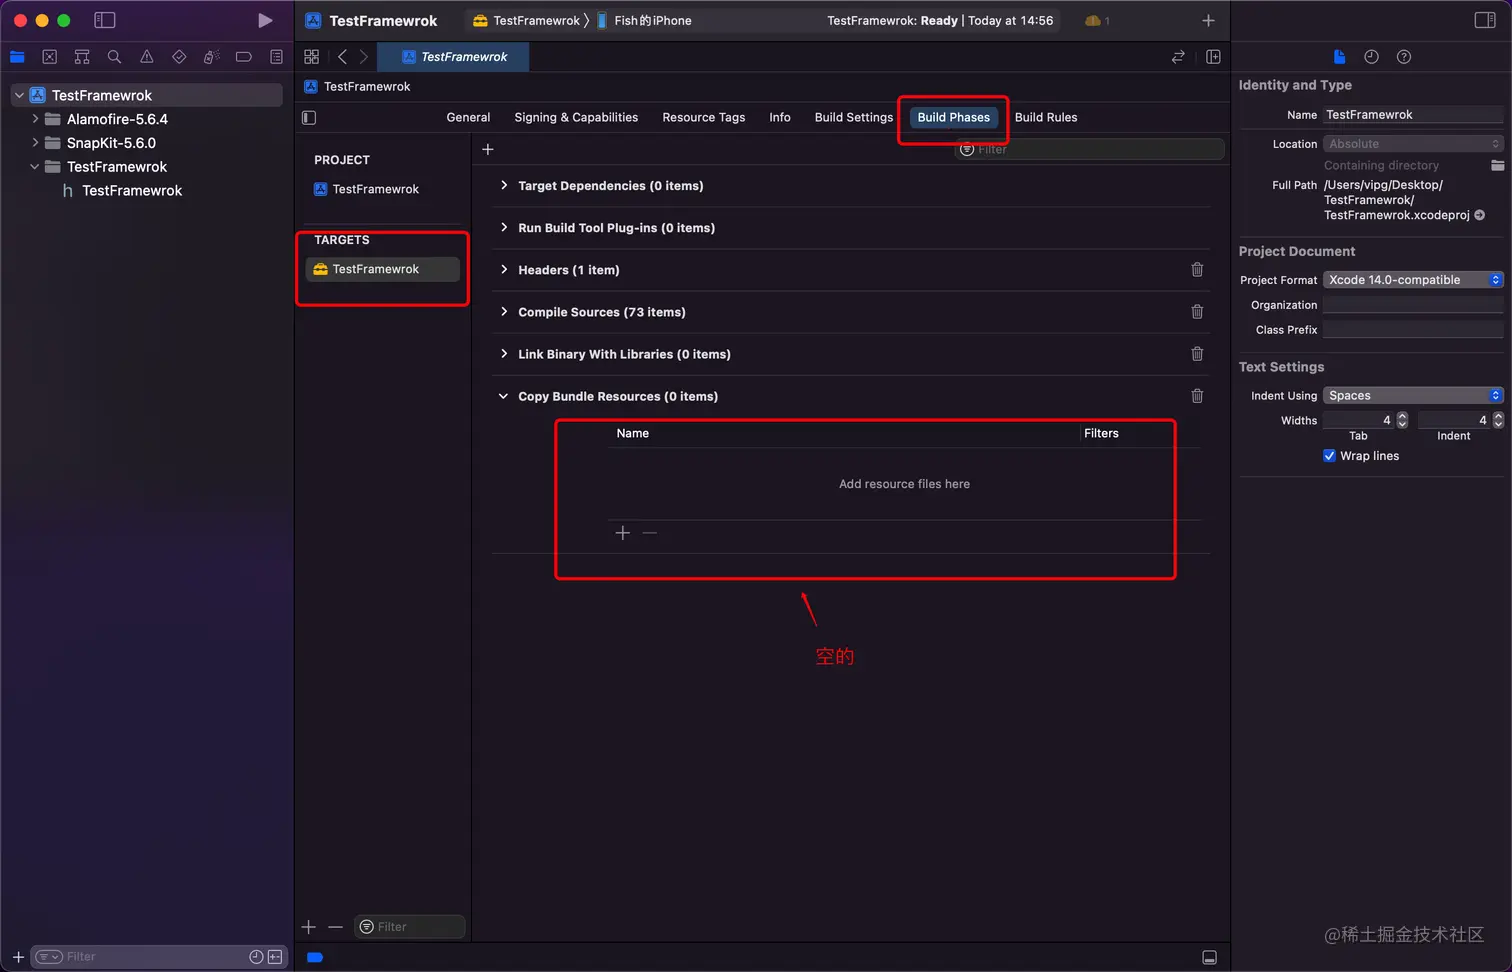1512x972 pixels.
Task: Go forward in editor history
Action: click(x=364, y=57)
